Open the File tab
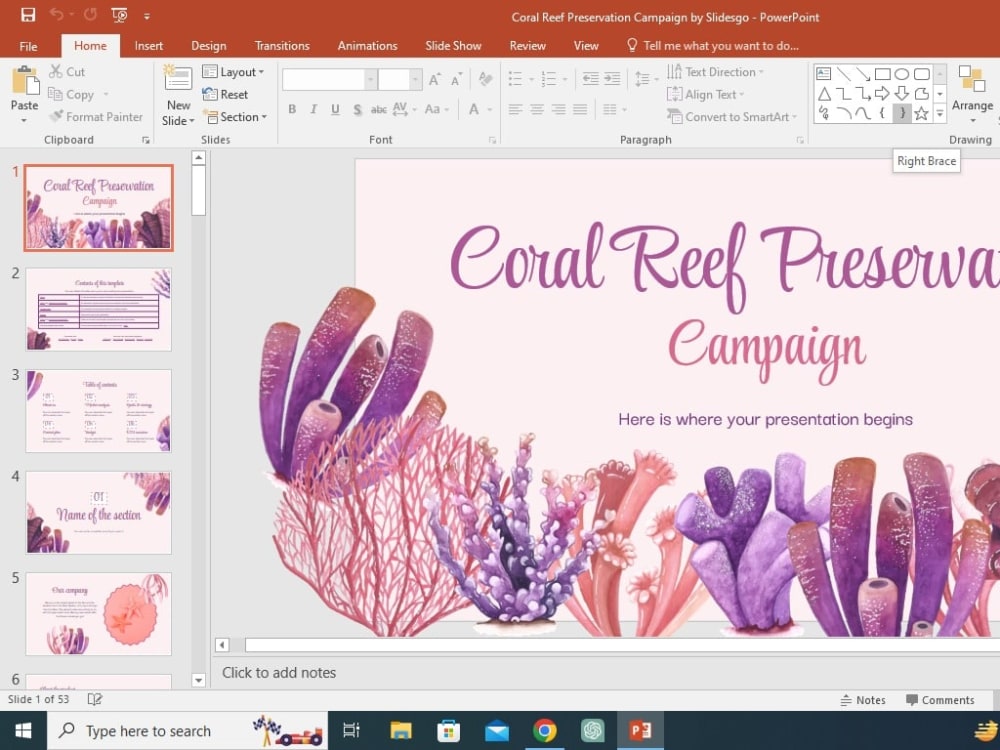This screenshot has width=1000, height=750. pos(28,46)
